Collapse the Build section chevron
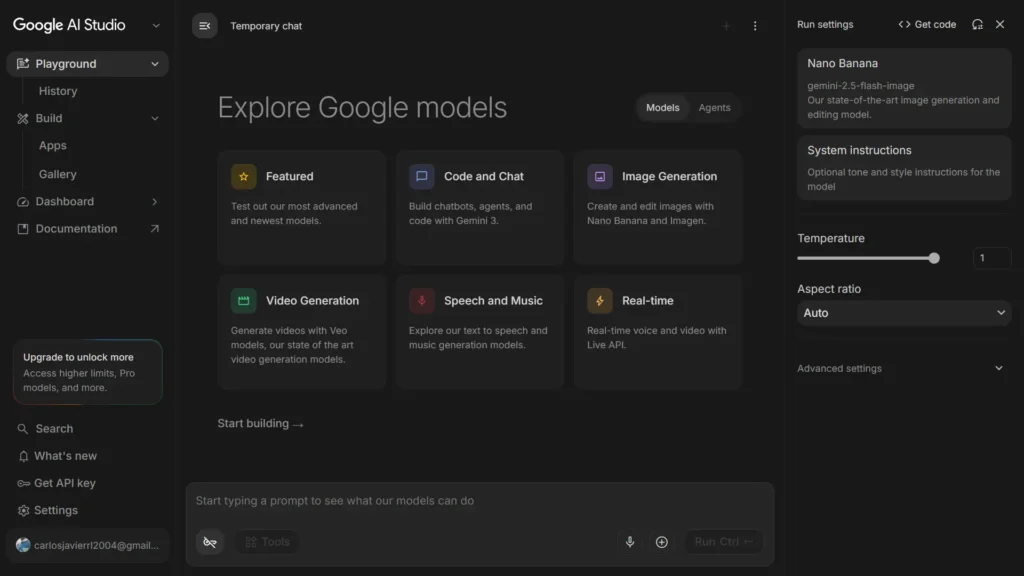The image size is (1024, 576). pos(155,118)
